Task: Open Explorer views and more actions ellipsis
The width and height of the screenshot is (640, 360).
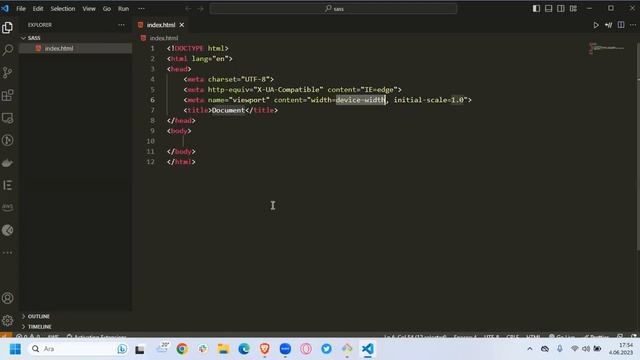Action: click(121, 25)
